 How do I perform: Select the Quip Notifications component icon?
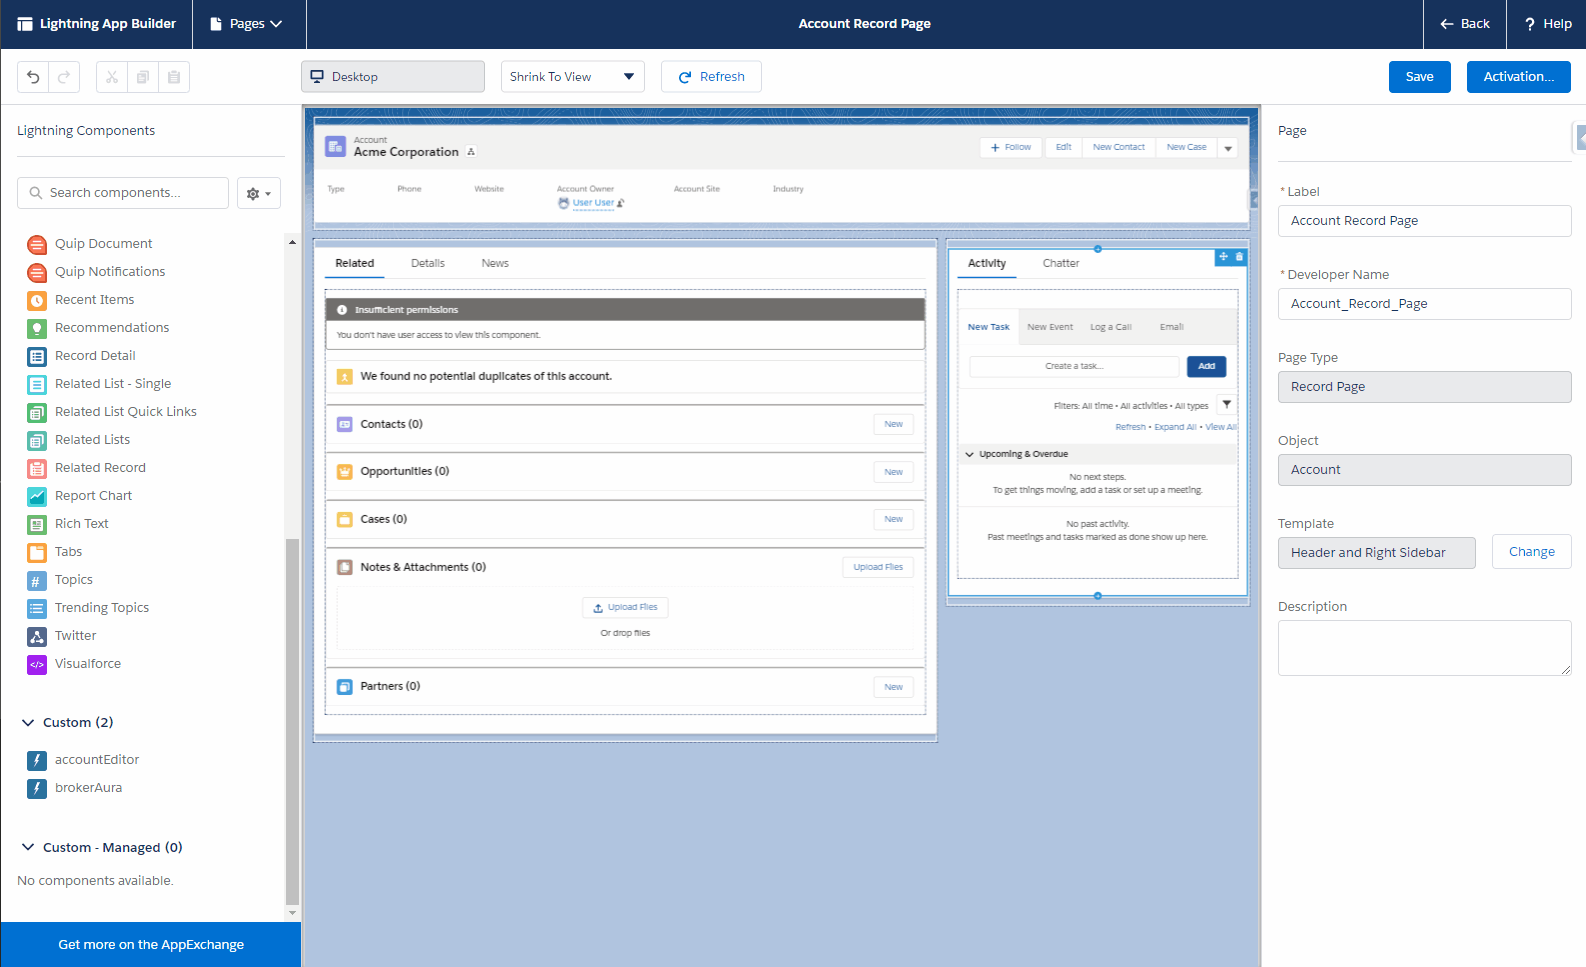coord(37,272)
